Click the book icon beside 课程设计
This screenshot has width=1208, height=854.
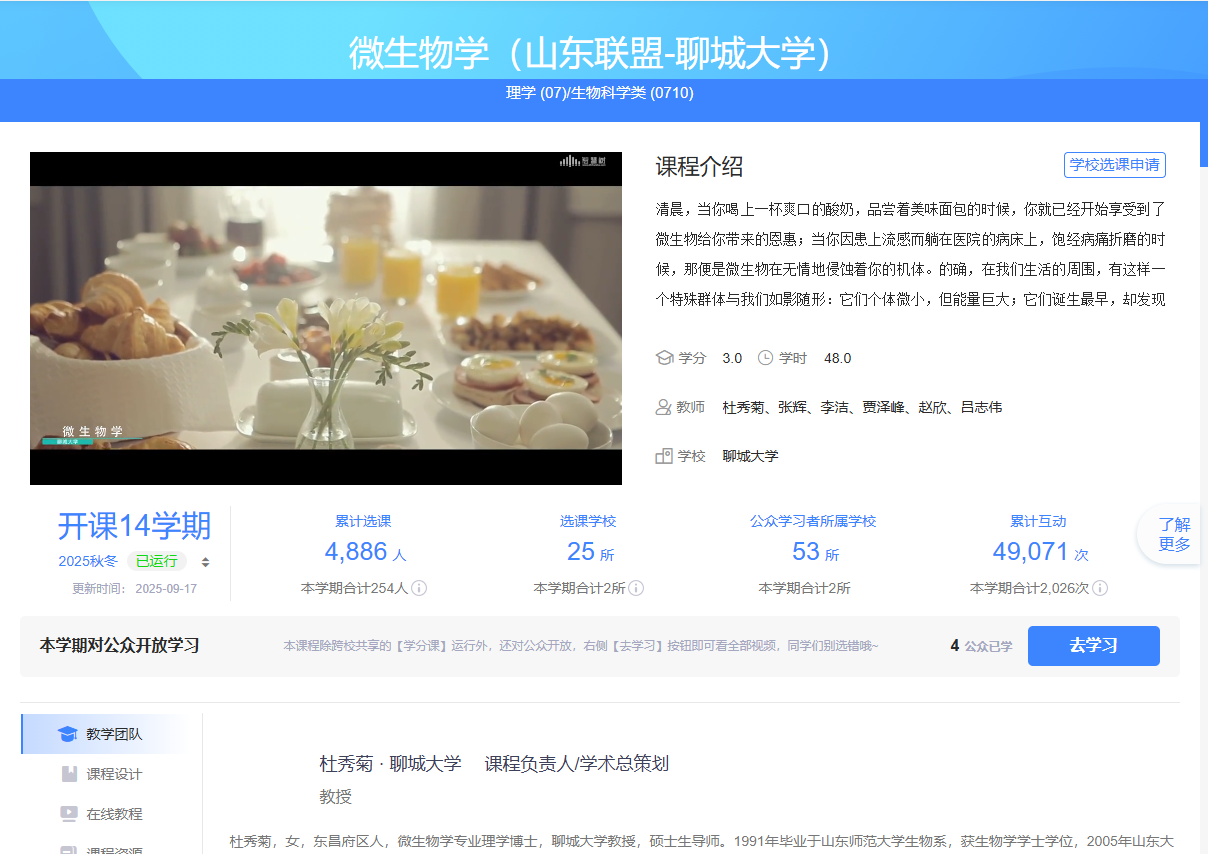[x=69, y=774]
